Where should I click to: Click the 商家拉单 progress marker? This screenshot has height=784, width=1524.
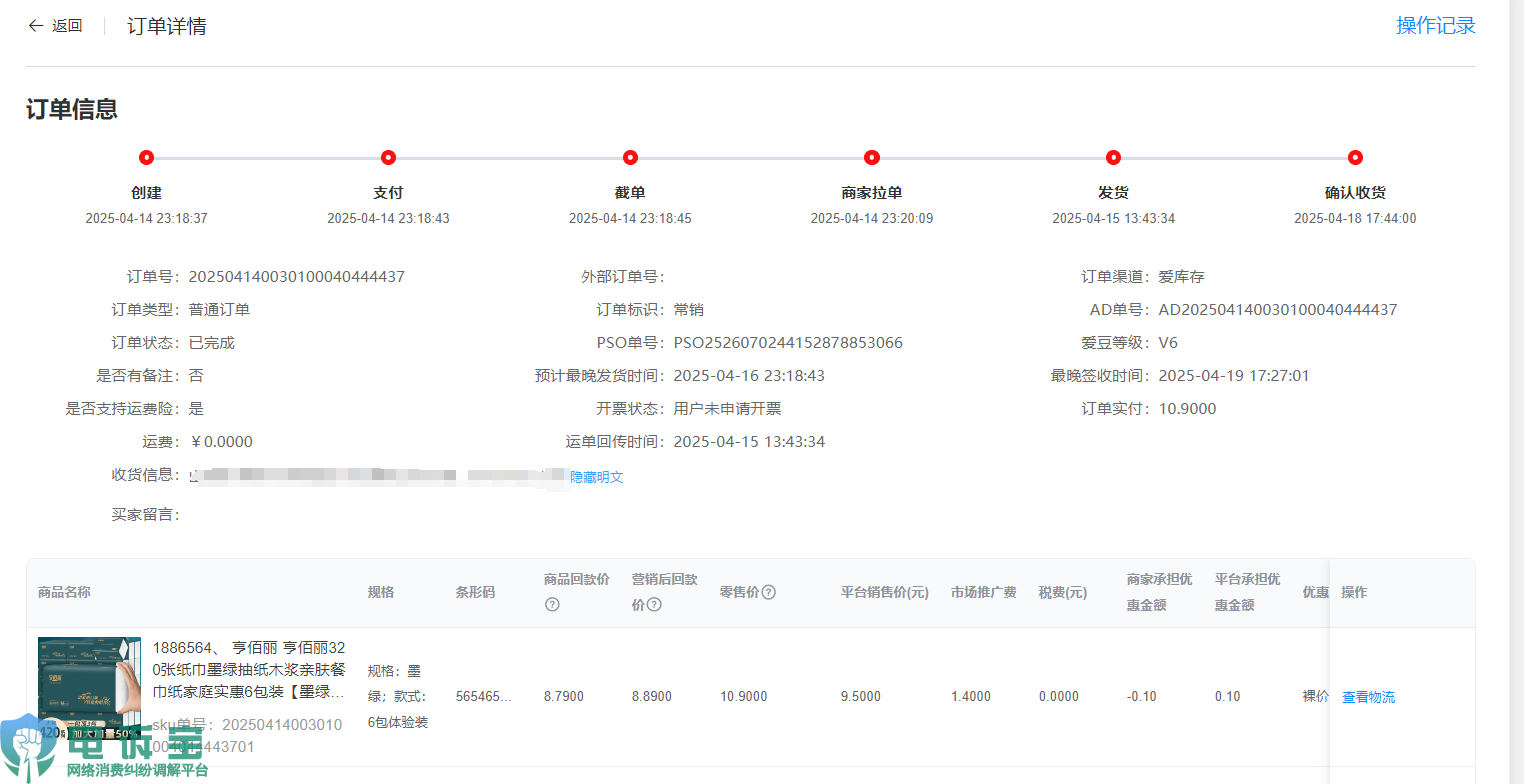(872, 157)
